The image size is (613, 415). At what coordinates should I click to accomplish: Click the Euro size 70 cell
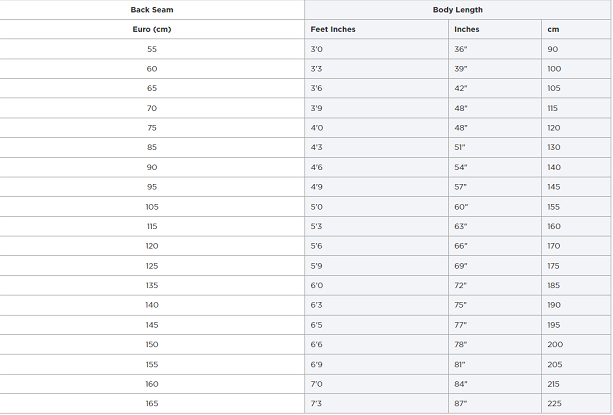[152, 108]
